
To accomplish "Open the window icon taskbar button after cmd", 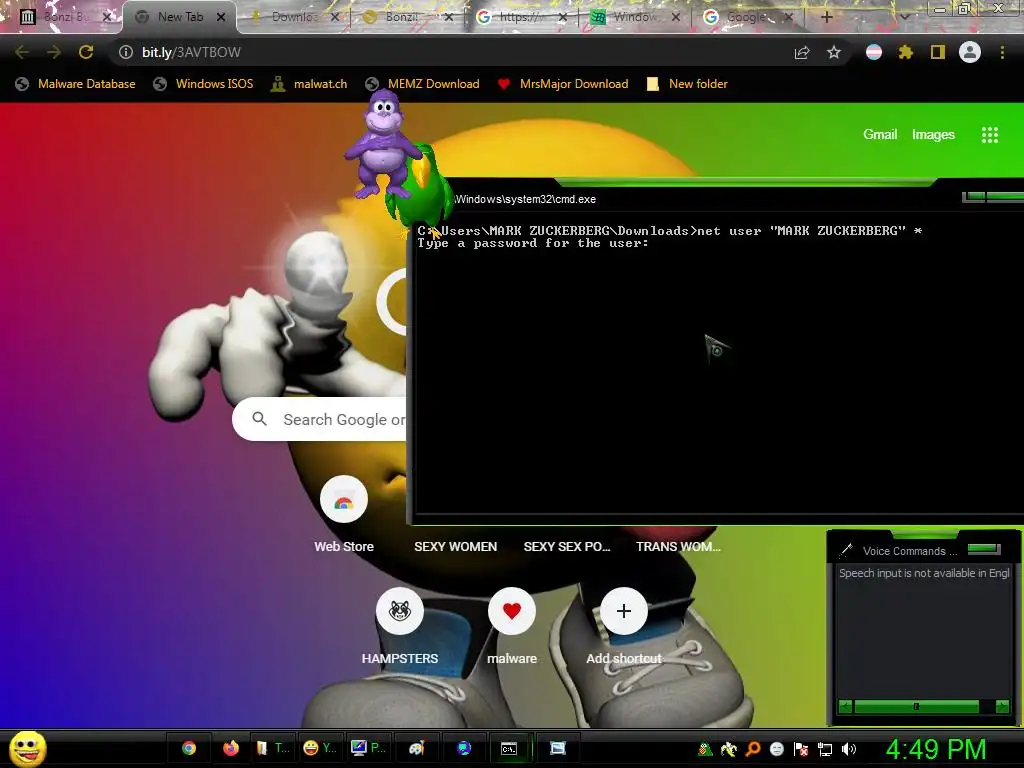I will (x=558, y=748).
